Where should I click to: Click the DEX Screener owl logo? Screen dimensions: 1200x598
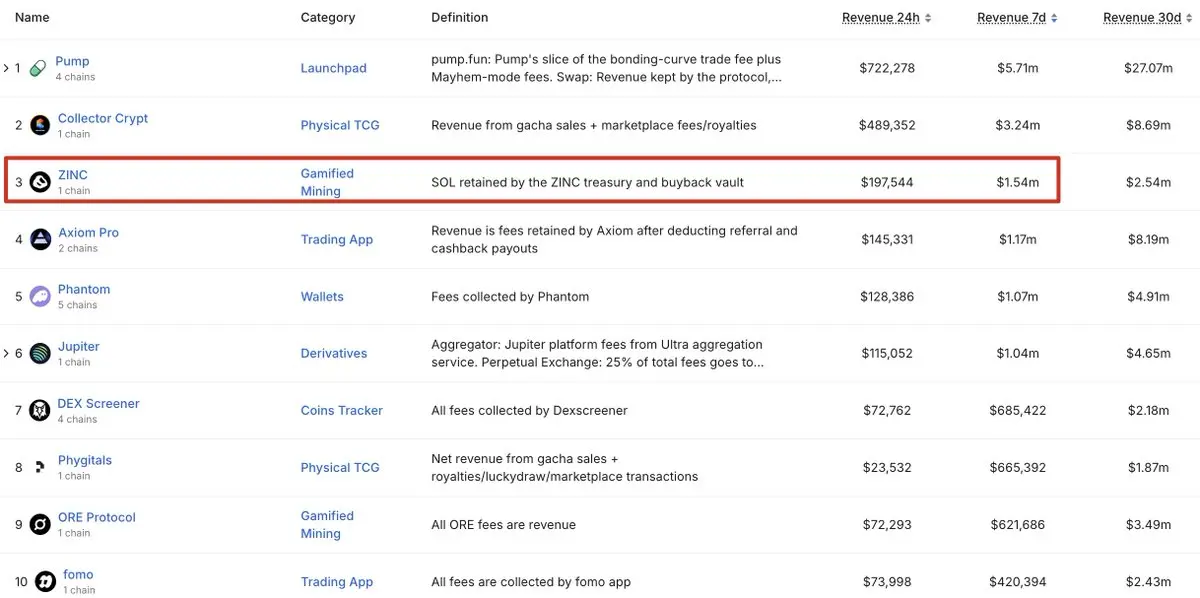(40, 410)
